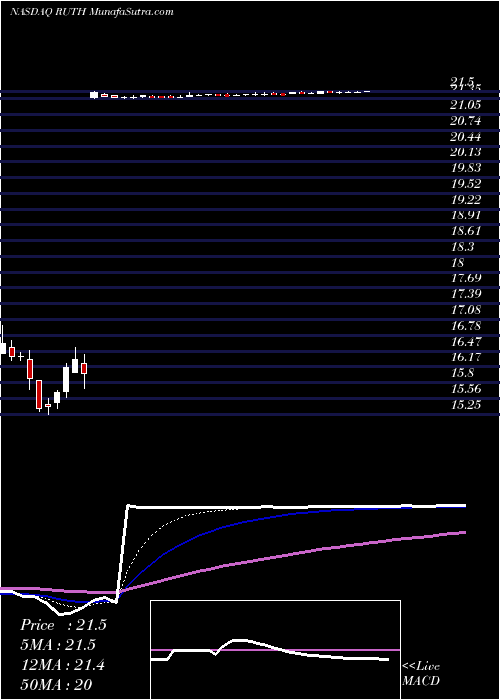Click the 17.39 price axis label
The image size is (500, 700).
tap(466, 294)
